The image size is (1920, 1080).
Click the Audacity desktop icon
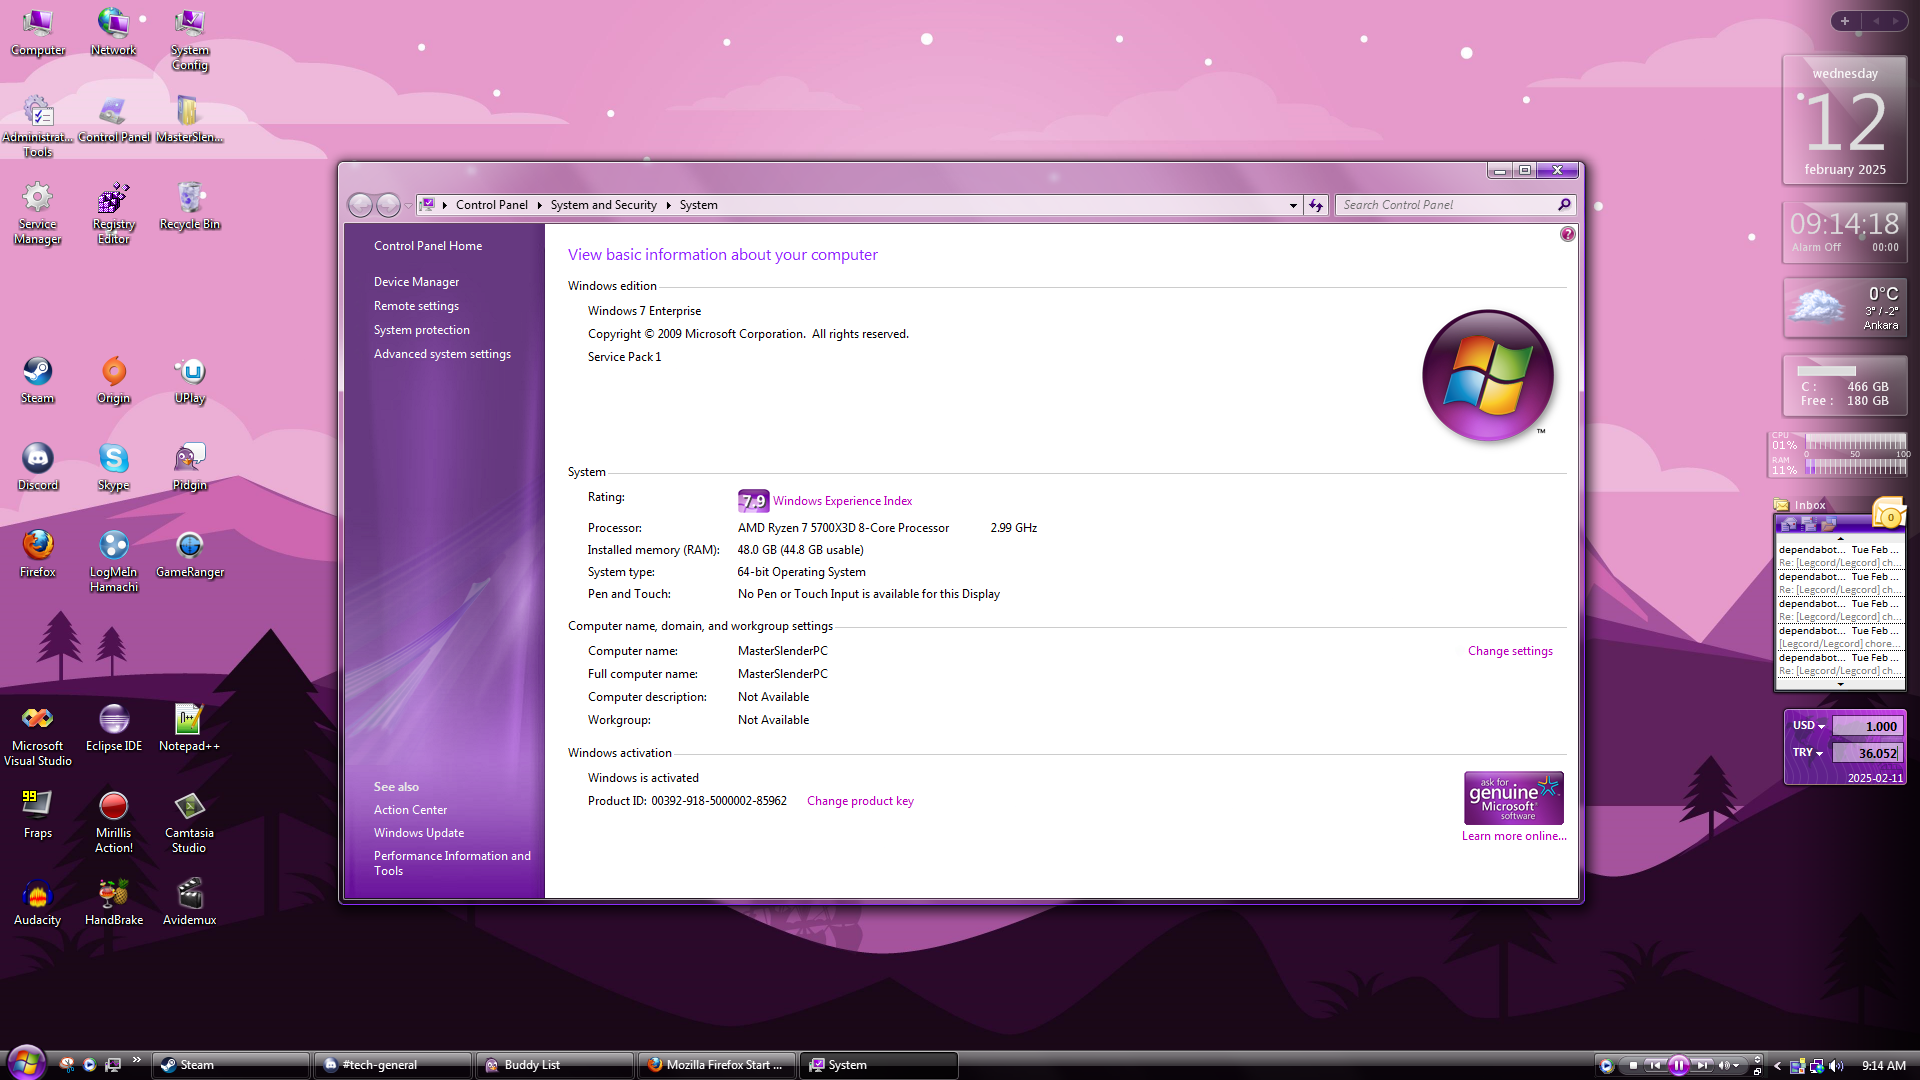pos(37,902)
